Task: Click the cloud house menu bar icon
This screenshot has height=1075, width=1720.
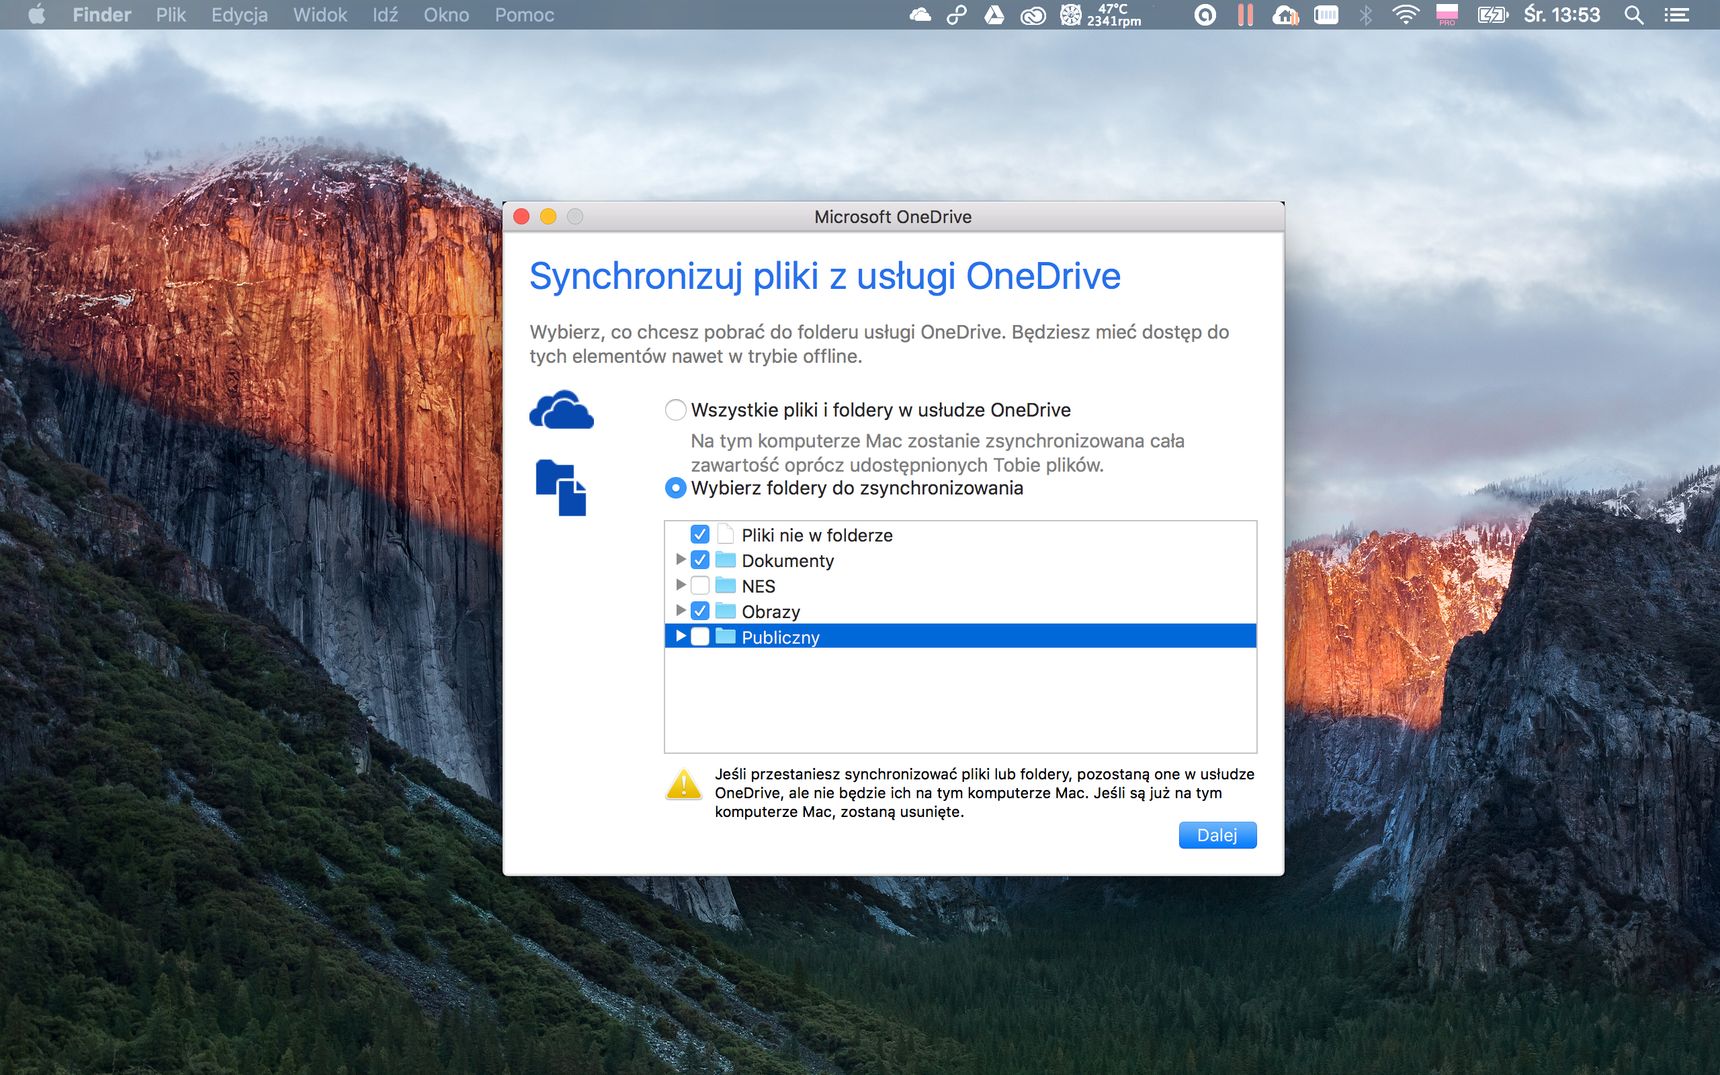Action: coord(1285,15)
